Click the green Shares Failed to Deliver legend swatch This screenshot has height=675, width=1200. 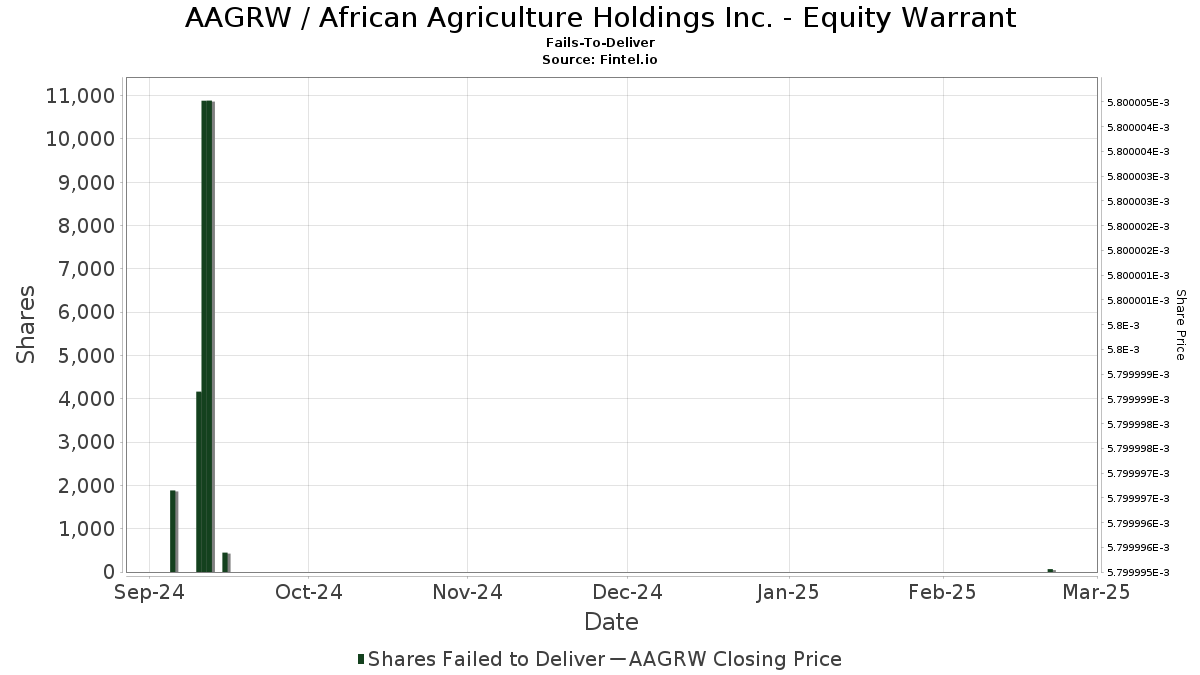pyautogui.click(x=361, y=659)
